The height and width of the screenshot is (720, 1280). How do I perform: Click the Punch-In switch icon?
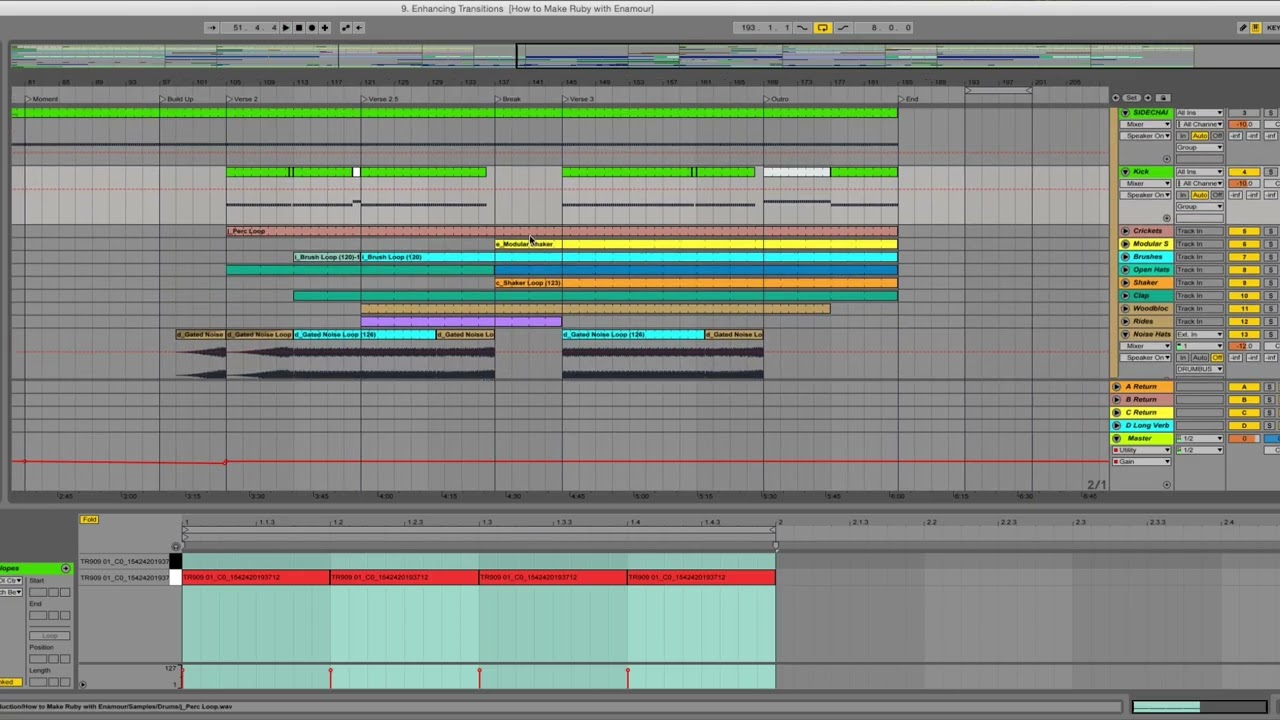[x=802, y=28]
